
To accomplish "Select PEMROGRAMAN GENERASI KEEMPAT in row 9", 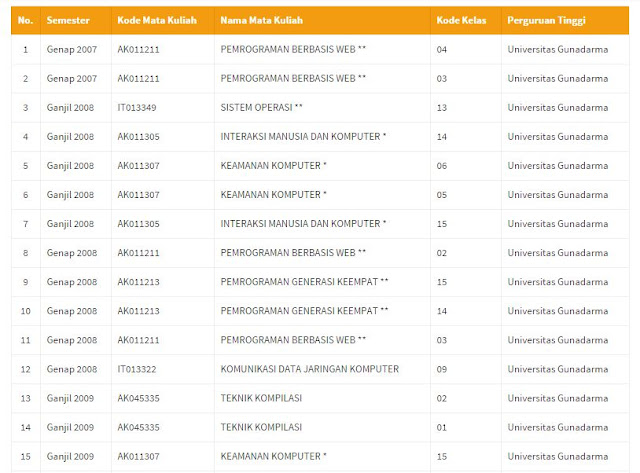I will (x=299, y=282).
